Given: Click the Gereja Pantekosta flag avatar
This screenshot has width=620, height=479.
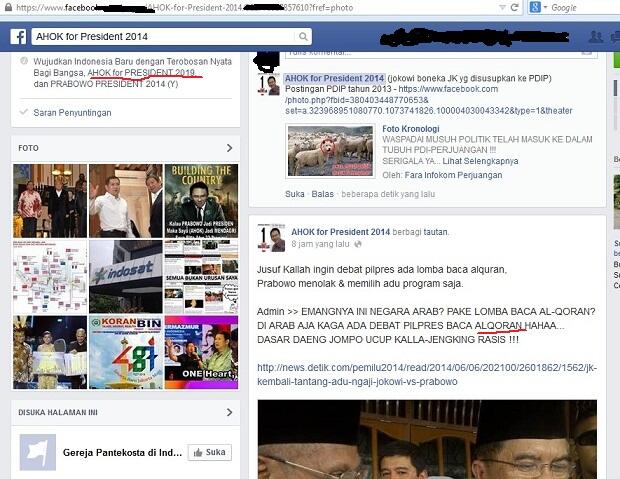Looking at the screenshot, I should point(38,452).
